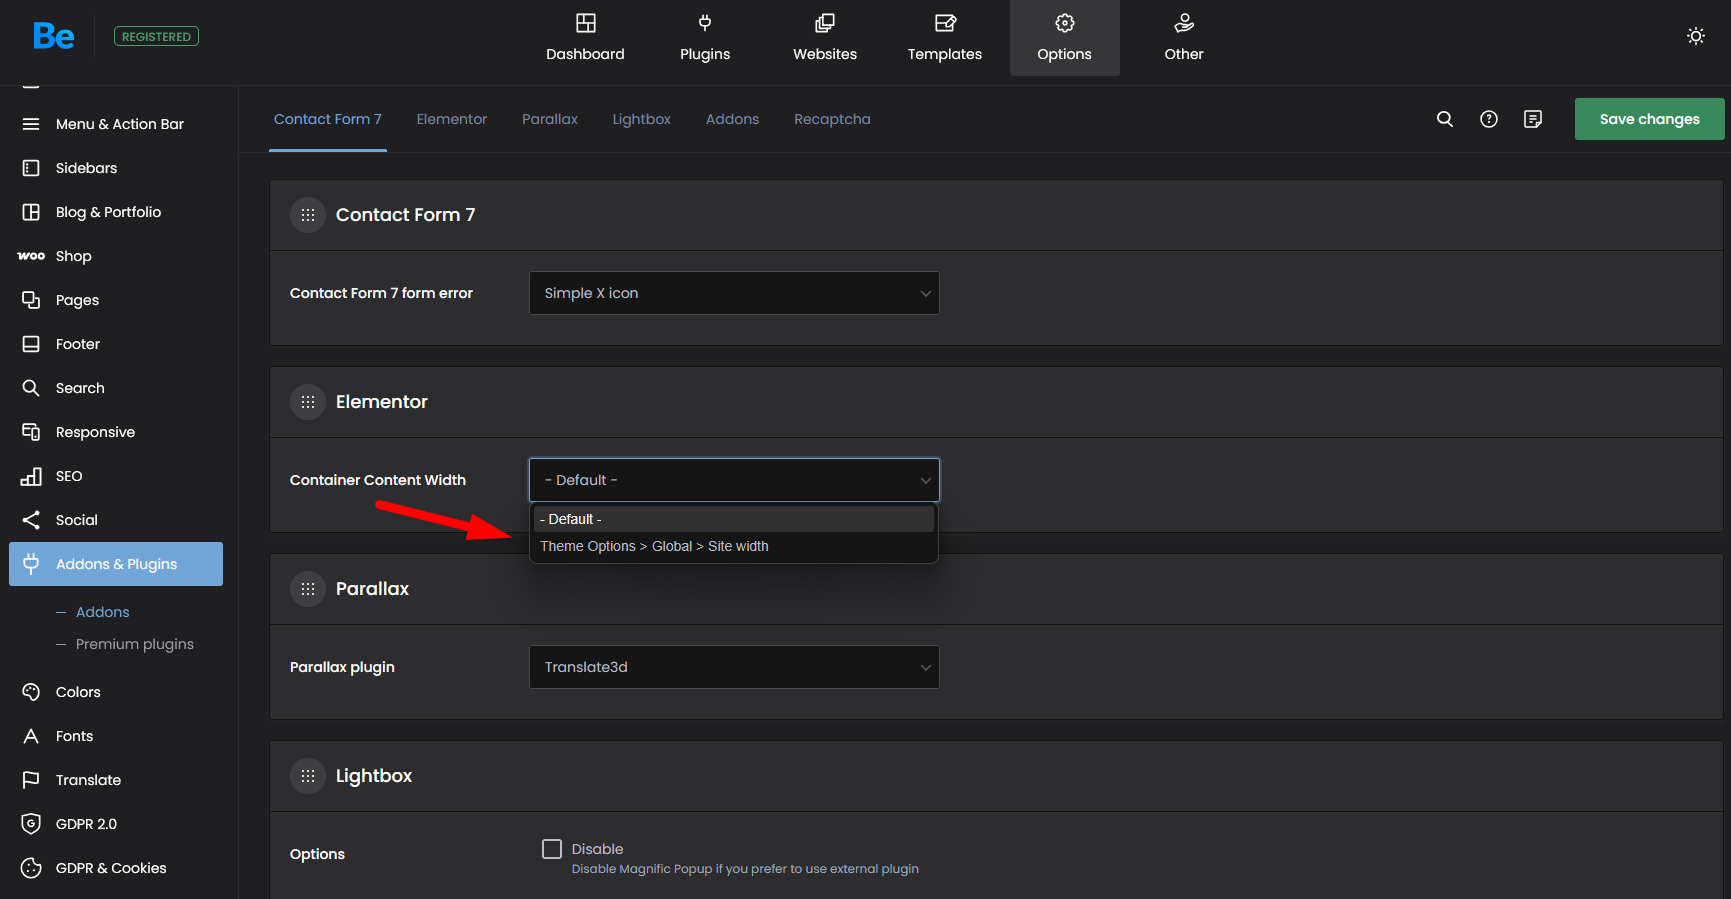Open the Dashboard section
Image resolution: width=1731 pixels, height=899 pixels.
click(x=585, y=38)
